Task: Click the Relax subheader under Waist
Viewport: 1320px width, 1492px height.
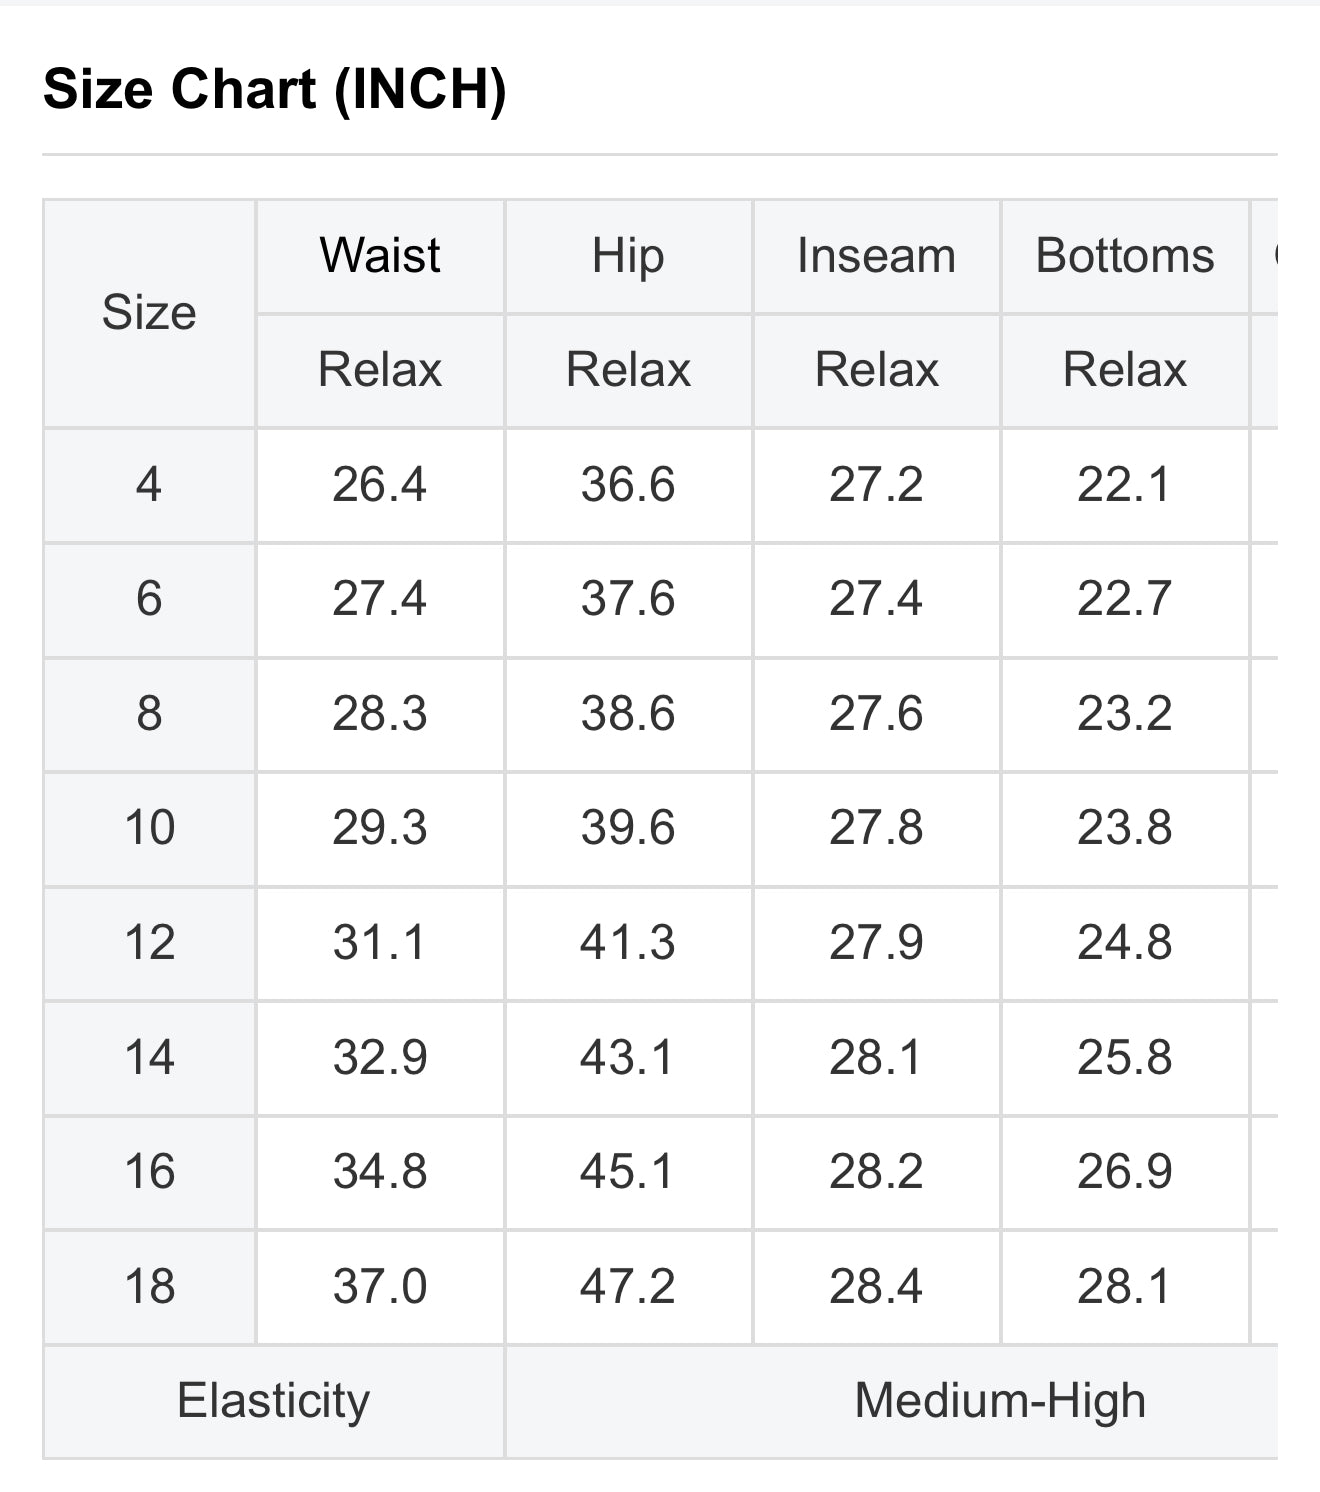Action: 380,370
